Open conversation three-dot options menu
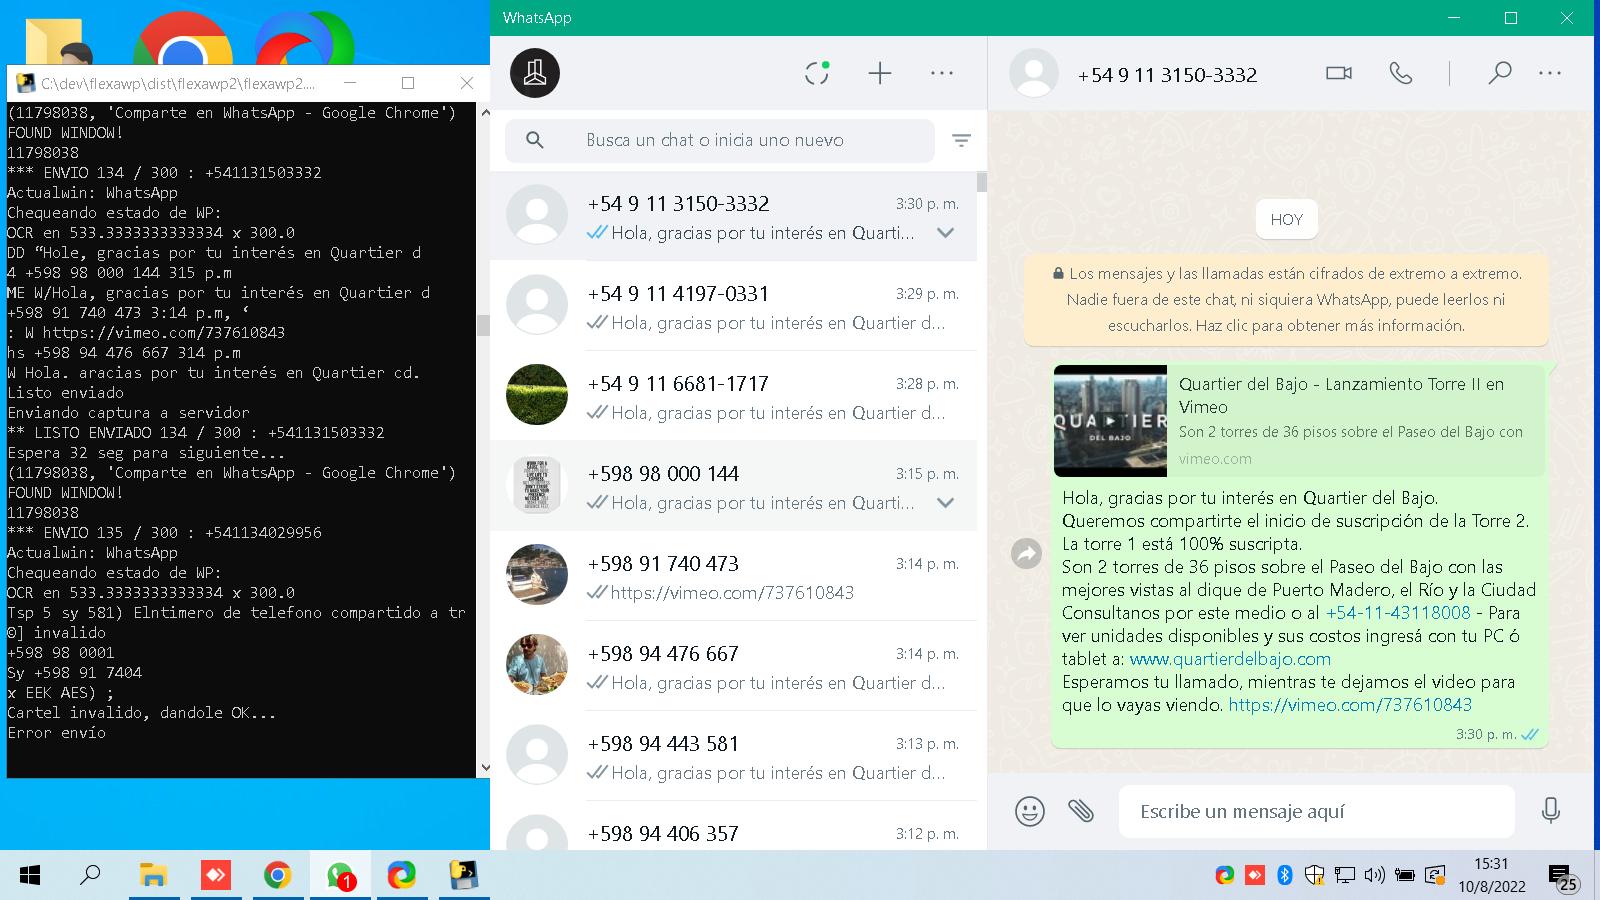 [1550, 73]
